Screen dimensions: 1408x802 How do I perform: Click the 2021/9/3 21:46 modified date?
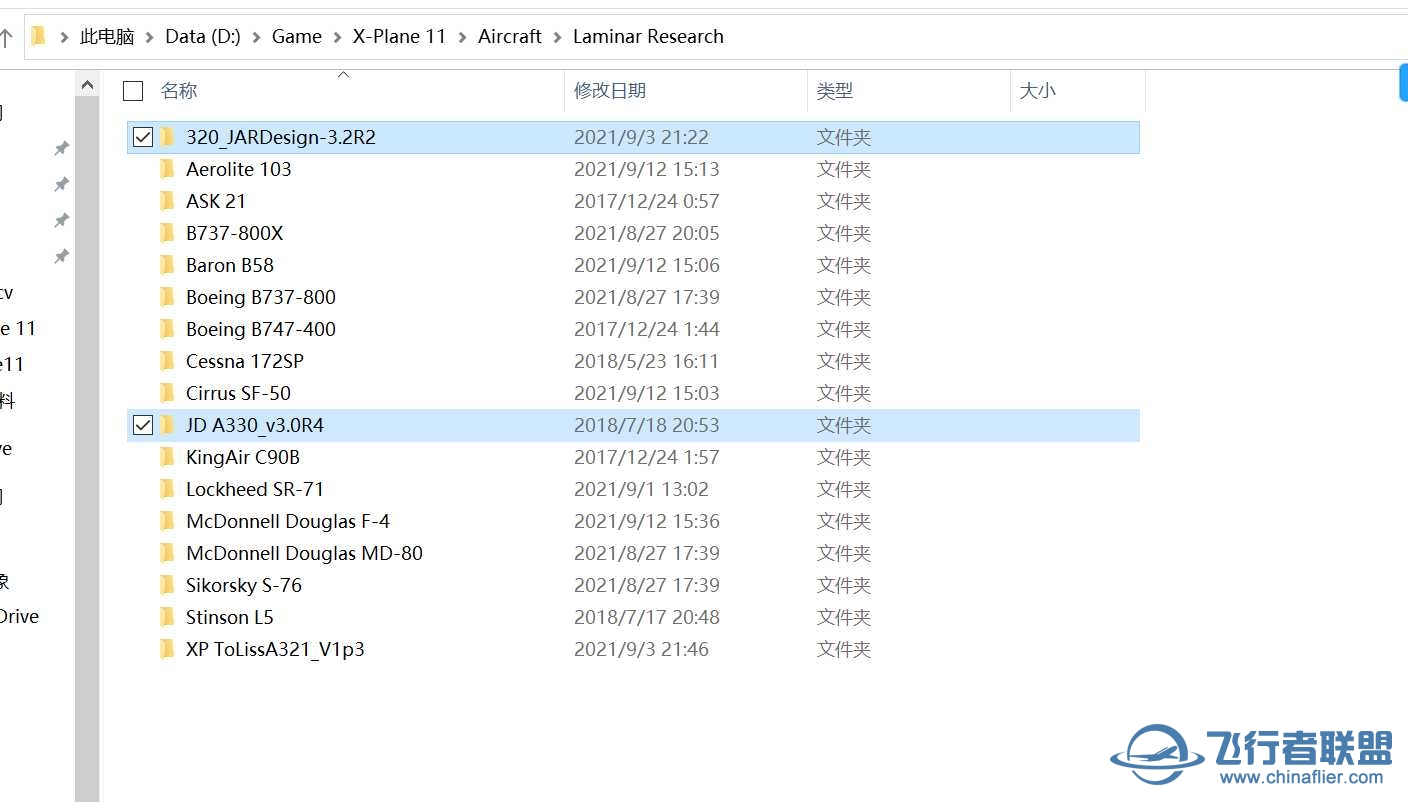pos(641,649)
